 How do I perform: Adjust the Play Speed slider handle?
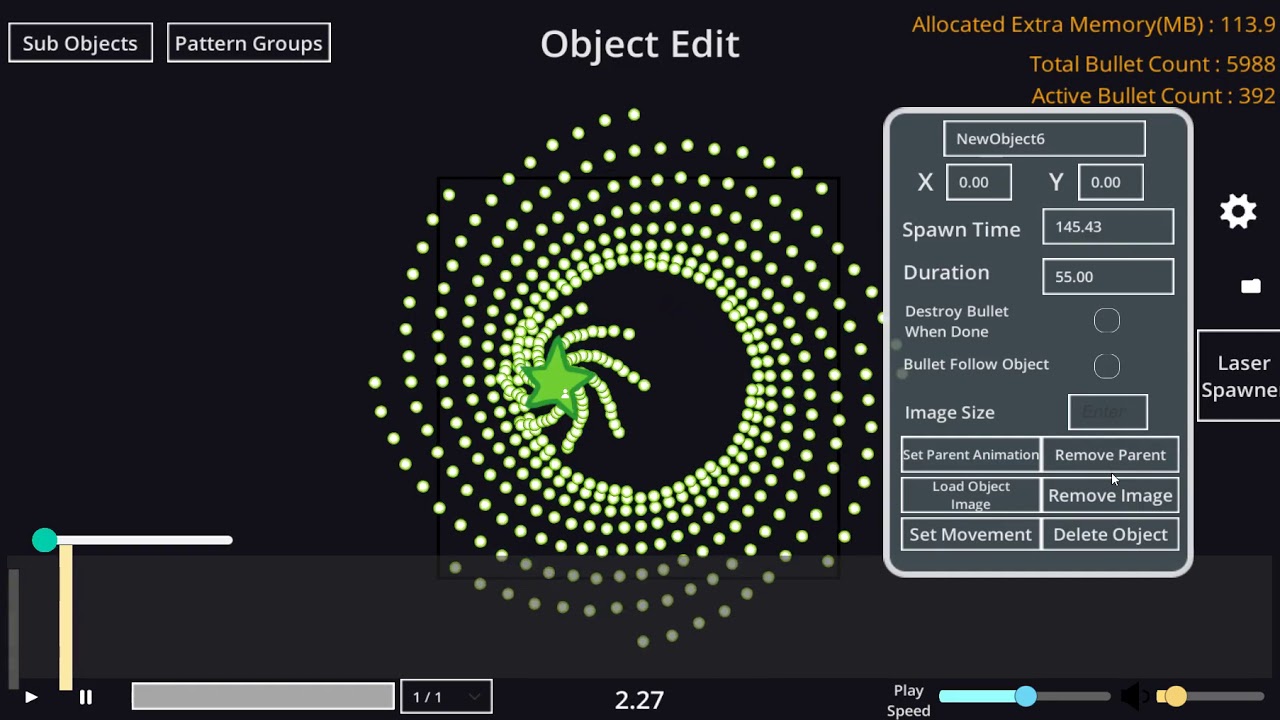tap(1026, 696)
